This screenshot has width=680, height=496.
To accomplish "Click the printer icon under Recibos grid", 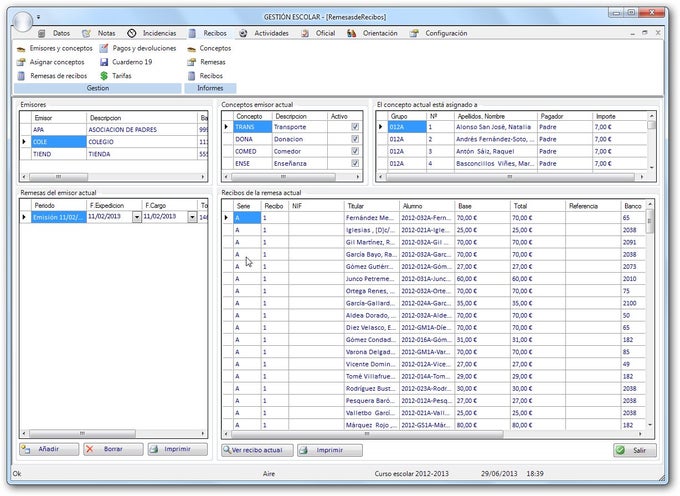I will pos(304,450).
